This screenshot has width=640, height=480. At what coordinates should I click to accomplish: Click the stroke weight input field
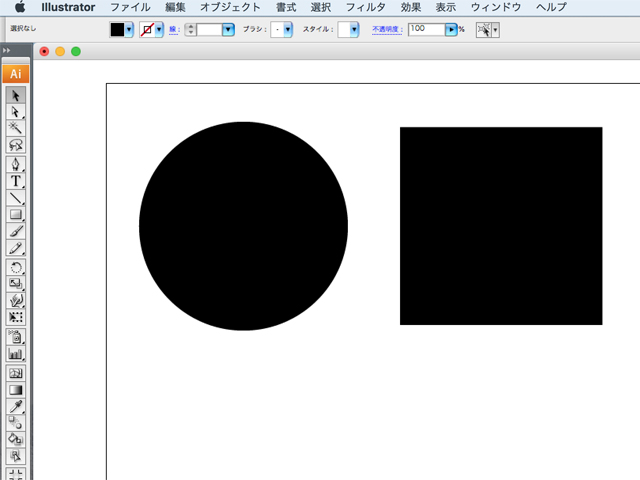(x=209, y=29)
